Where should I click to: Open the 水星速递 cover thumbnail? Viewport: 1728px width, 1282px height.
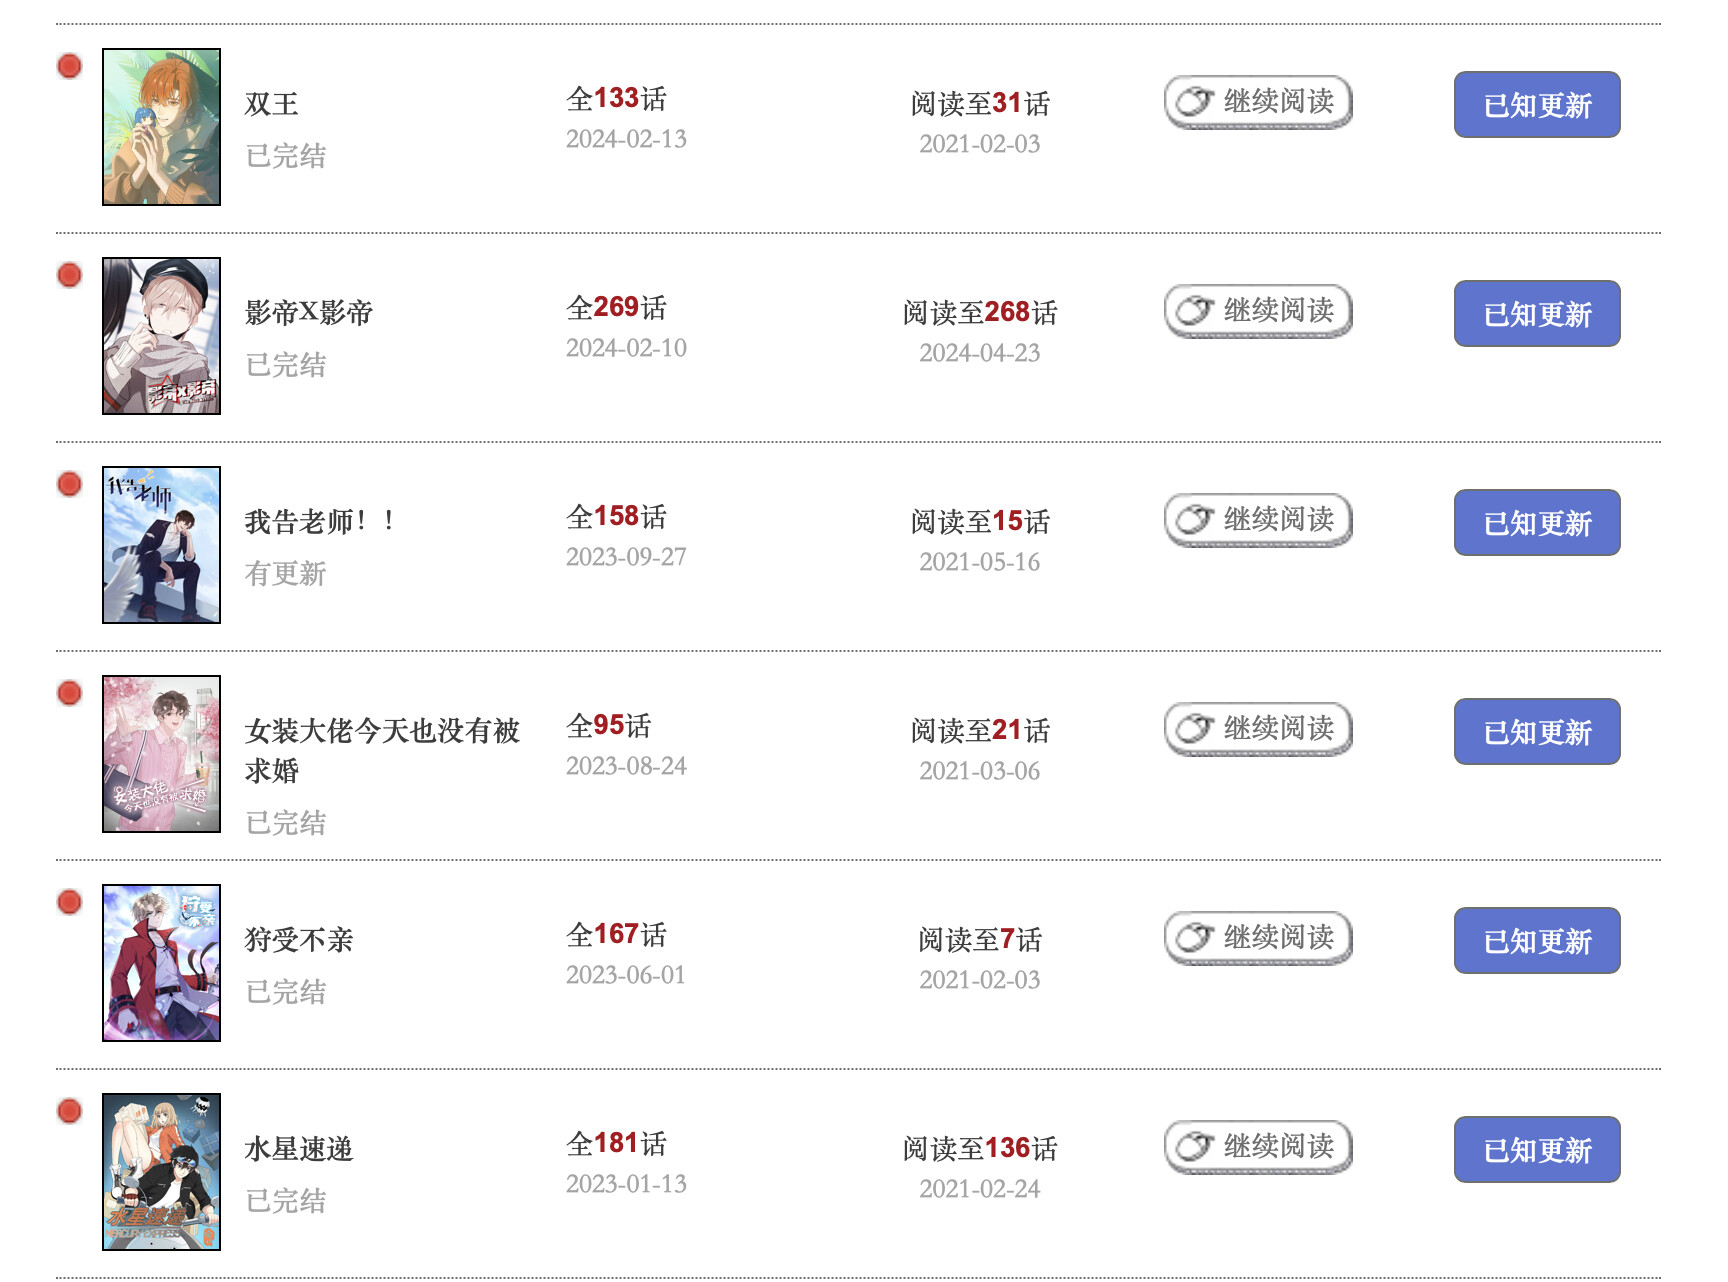coord(161,1172)
